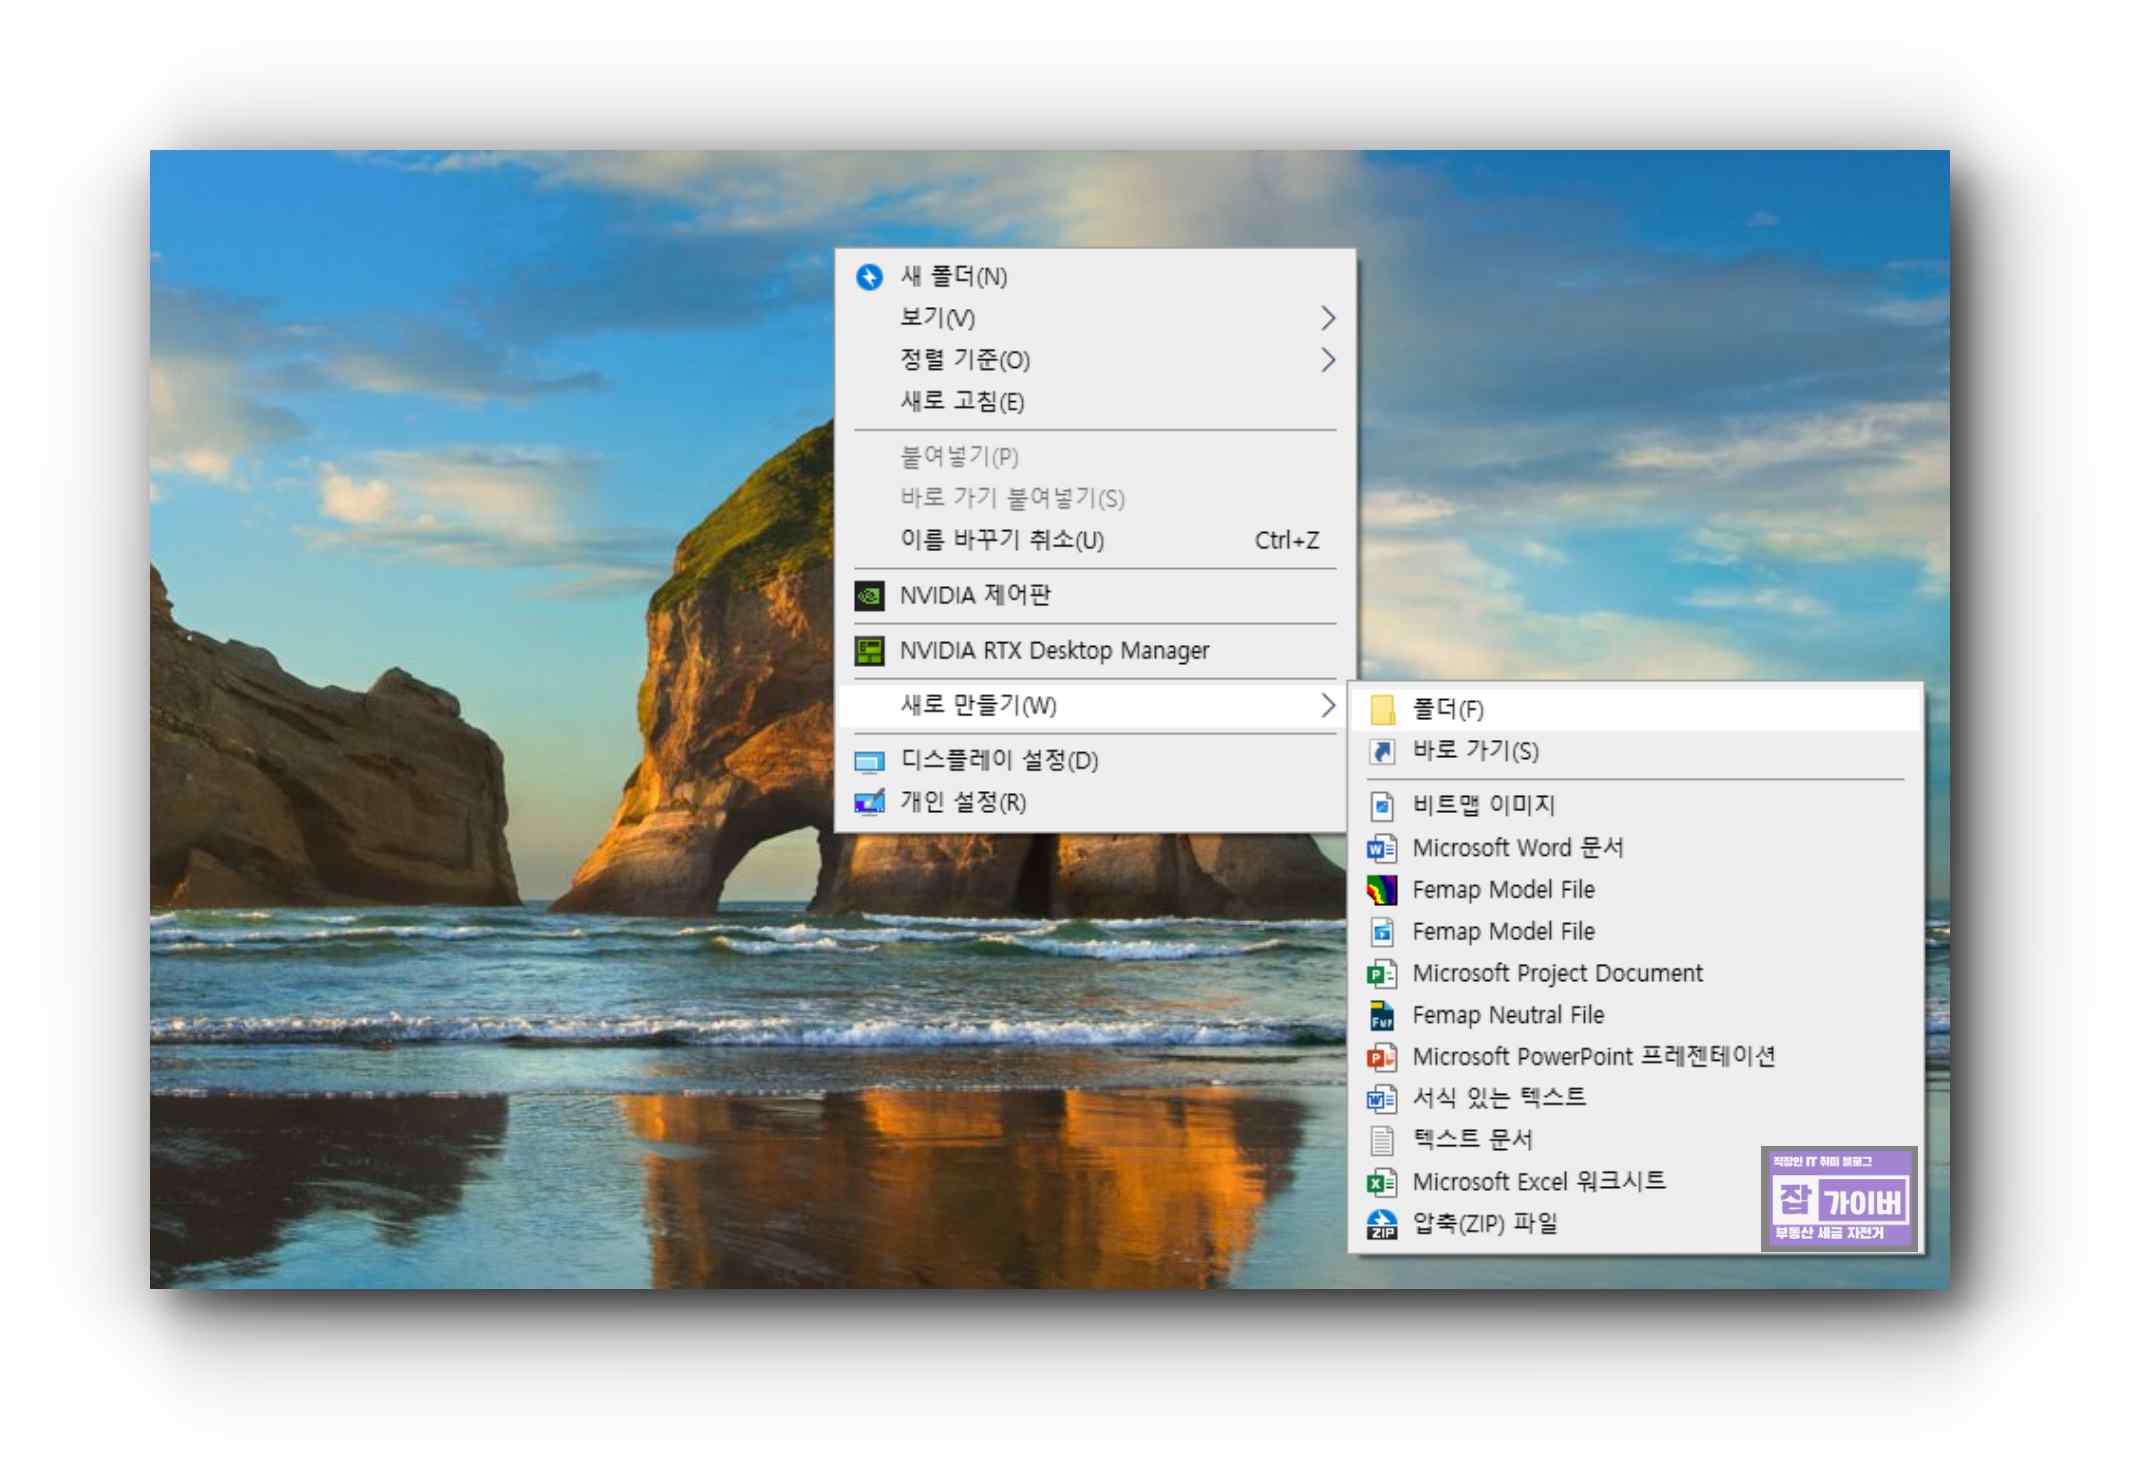This screenshot has height=1479, width=2140.
Task: Click the blue icon beside 새 폴더(N)
Action: pyautogui.click(x=869, y=276)
